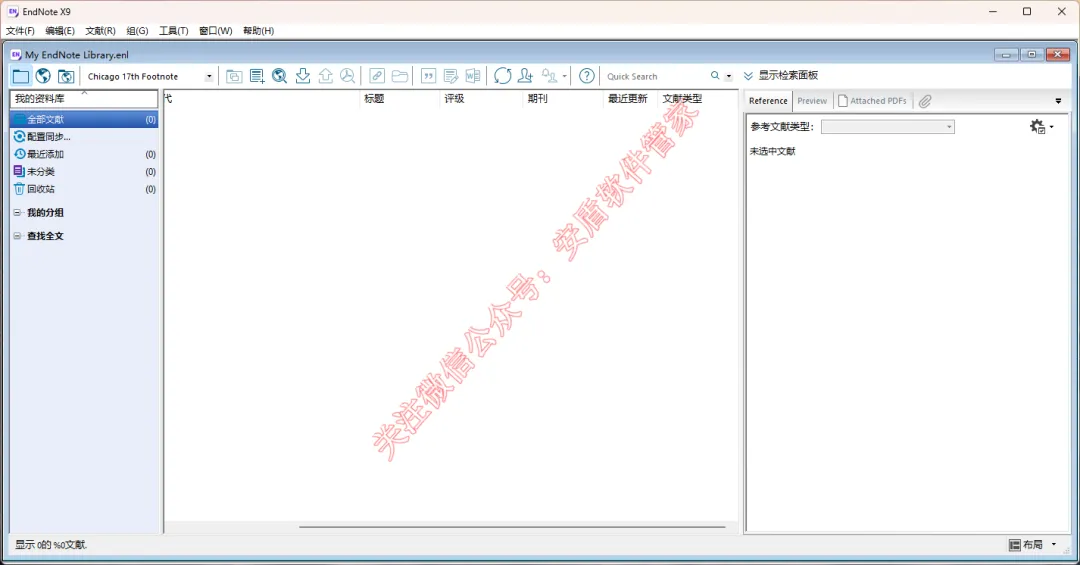This screenshot has height=565, width=1080.
Task: Click into the Quick Search field
Action: tap(654, 76)
